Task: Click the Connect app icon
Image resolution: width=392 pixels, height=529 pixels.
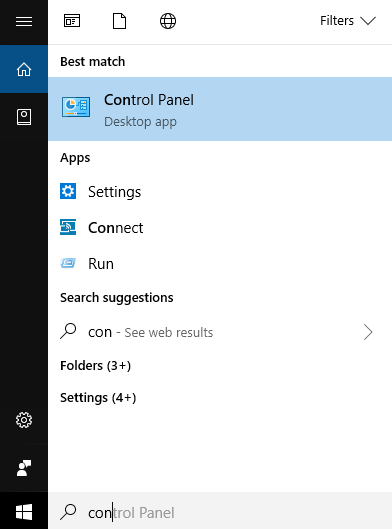Action: [x=68, y=227]
